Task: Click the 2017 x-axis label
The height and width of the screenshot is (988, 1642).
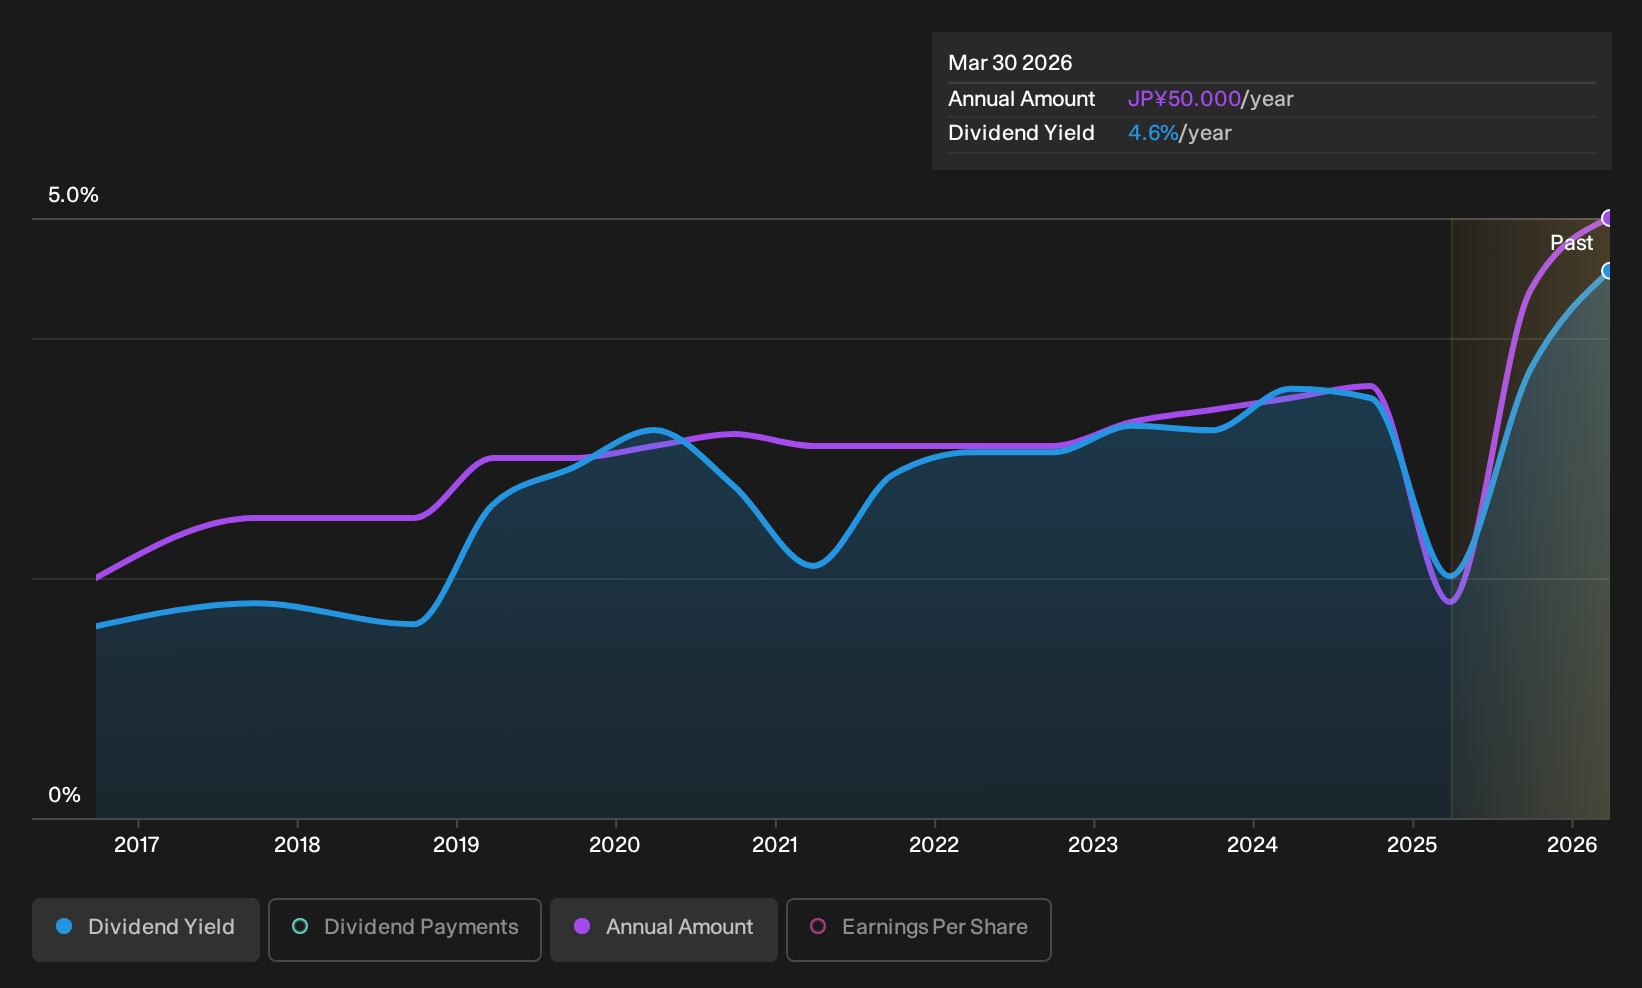Action: click(137, 845)
